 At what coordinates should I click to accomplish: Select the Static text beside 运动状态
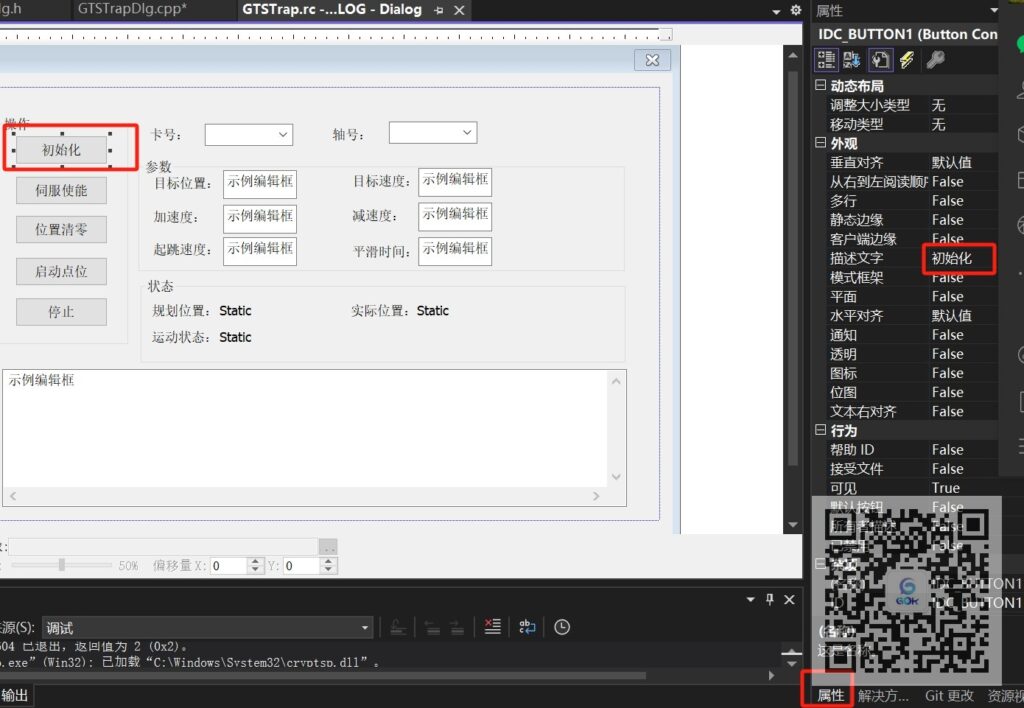click(235, 338)
